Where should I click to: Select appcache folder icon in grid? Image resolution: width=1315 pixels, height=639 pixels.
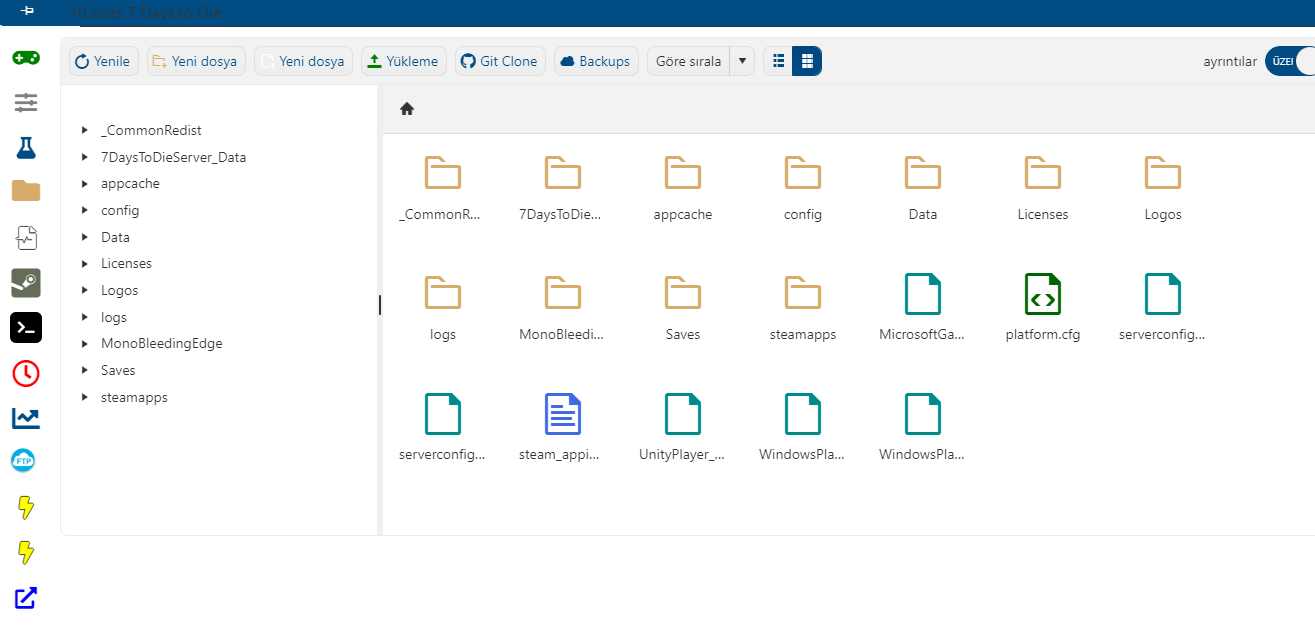[x=683, y=173]
